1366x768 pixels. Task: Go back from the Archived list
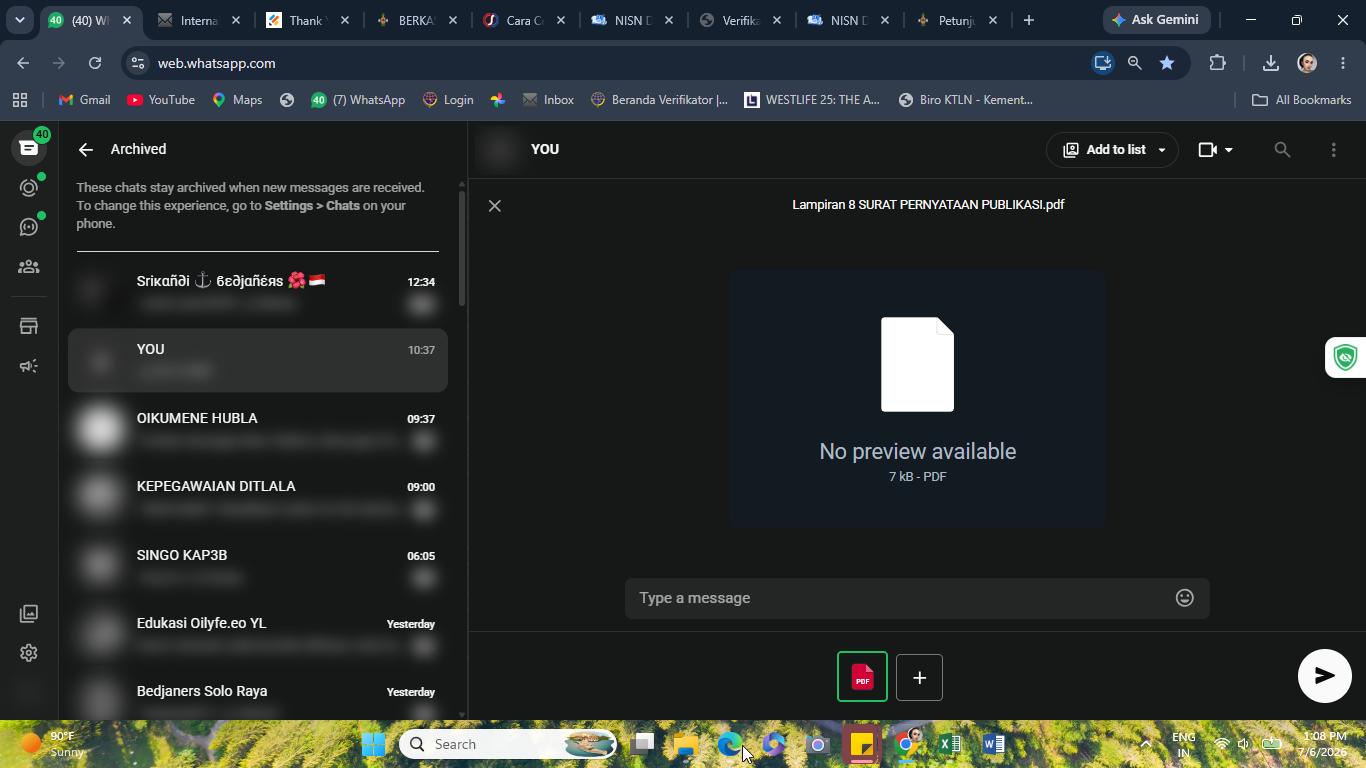(x=86, y=150)
